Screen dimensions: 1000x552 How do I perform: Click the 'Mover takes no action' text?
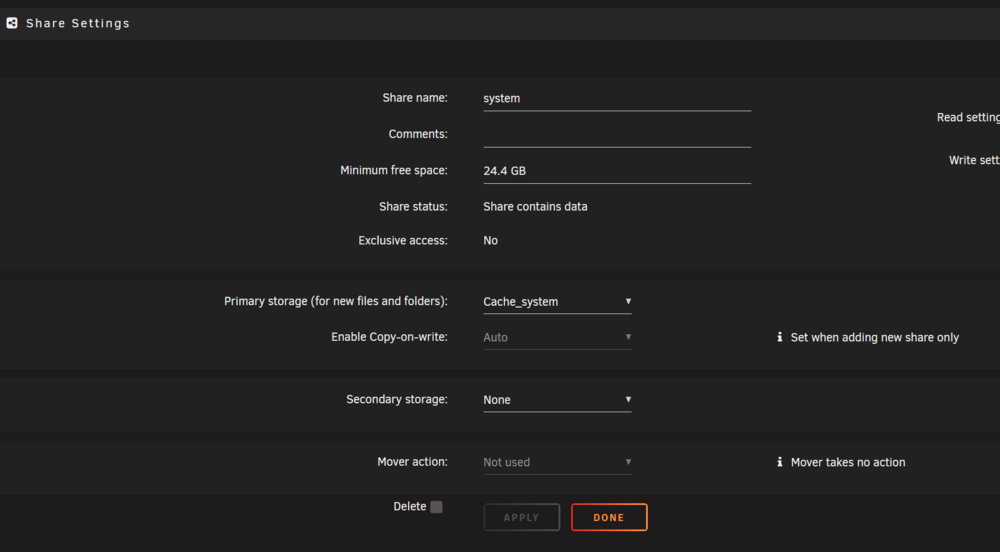coord(848,463)
